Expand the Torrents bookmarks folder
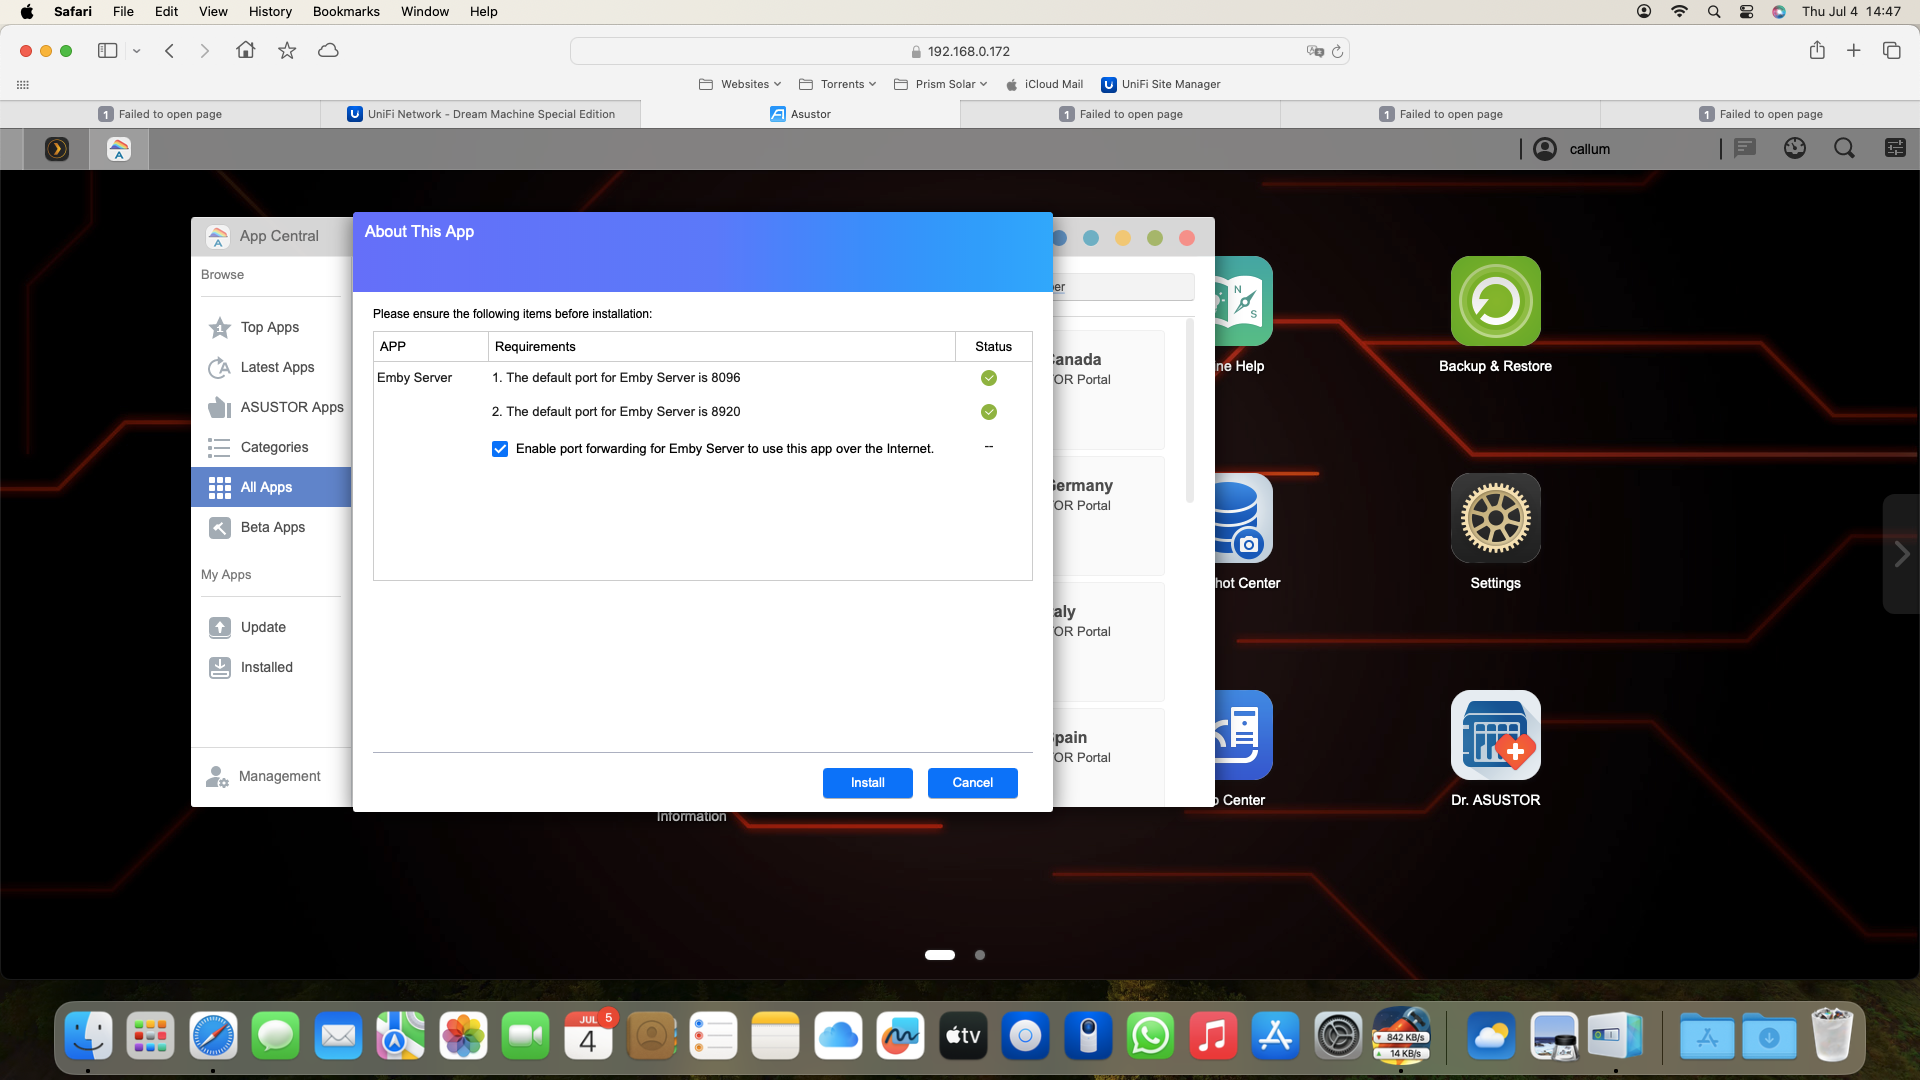Viewport: 1920px width, 1080px height. tap(837, 84)
